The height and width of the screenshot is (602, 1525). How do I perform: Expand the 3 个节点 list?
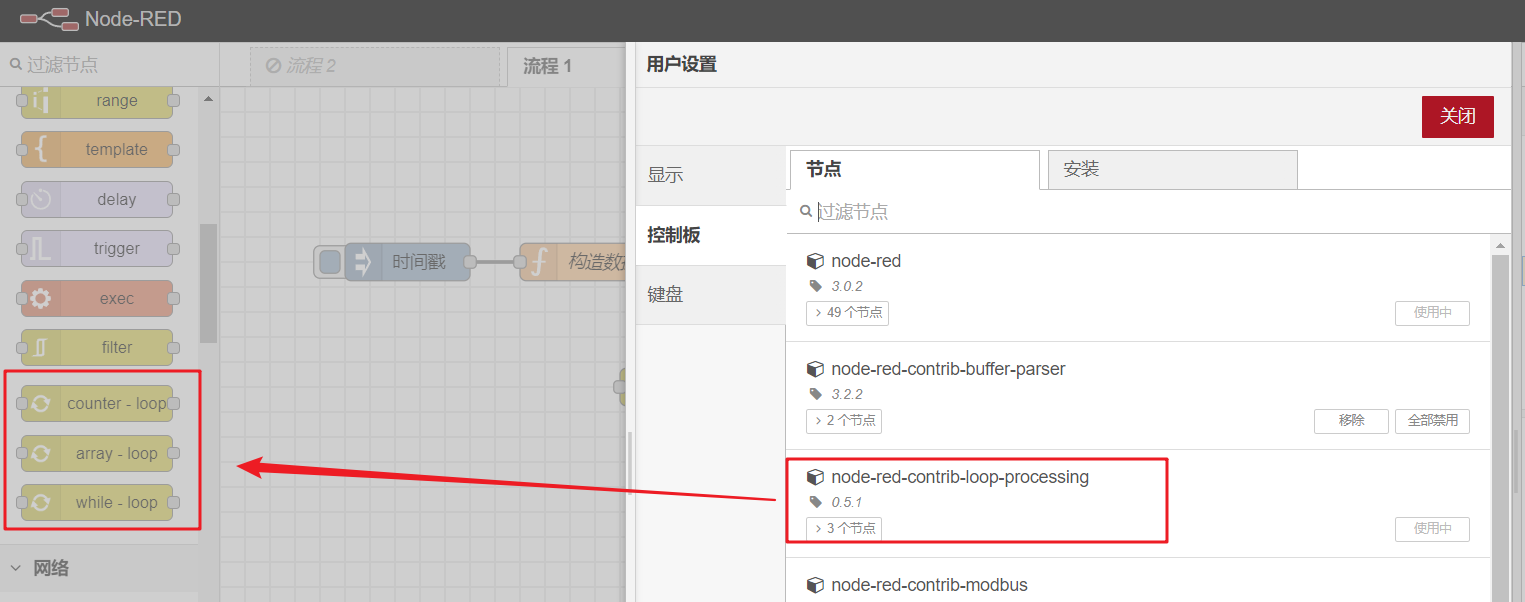coord(844,529)
